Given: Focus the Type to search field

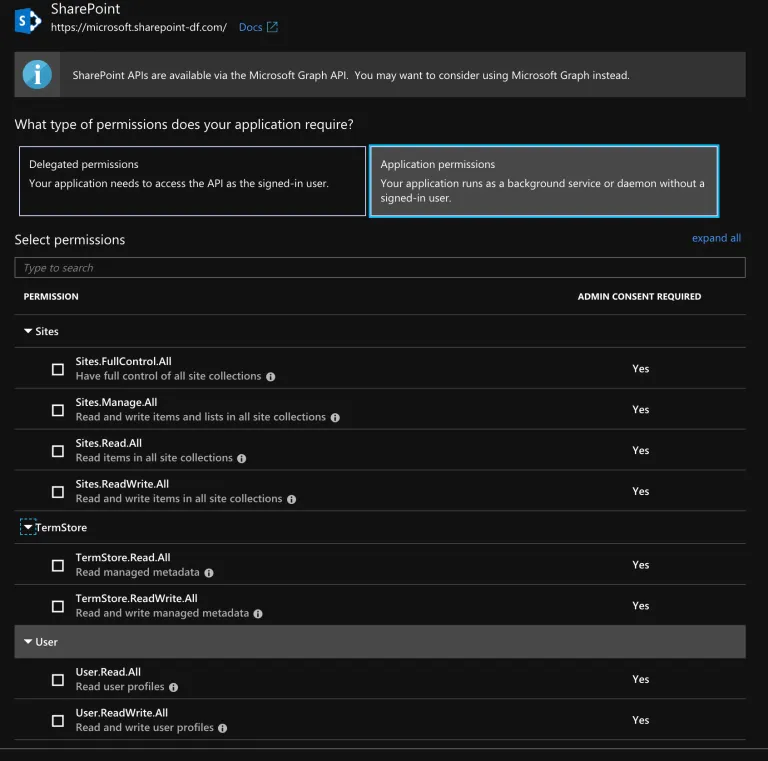Looking at the screenshot, I should pos(380,267).
